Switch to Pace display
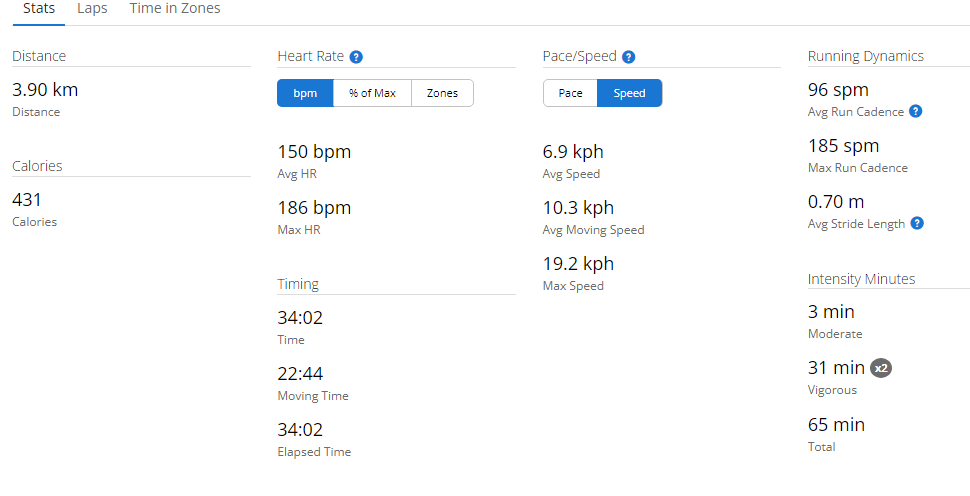Viewport: 970px width, 496px height. pos(570,93)
